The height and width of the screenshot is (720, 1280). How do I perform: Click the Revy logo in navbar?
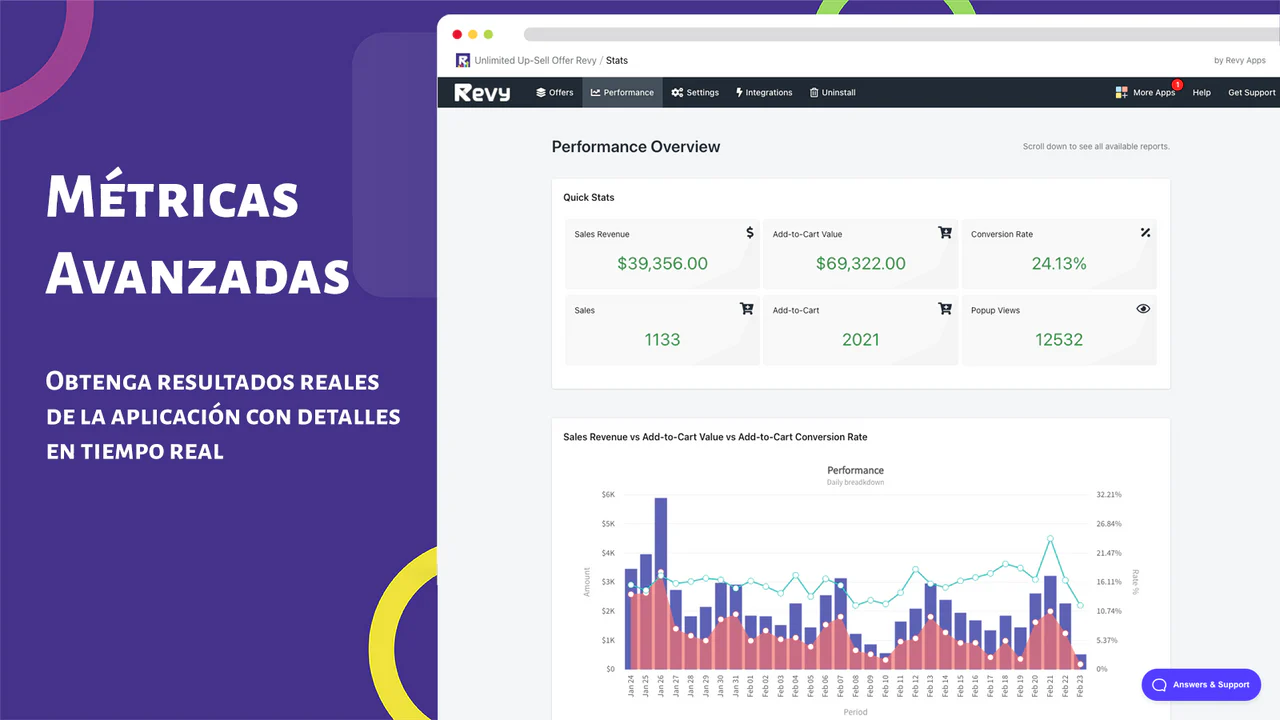482,92
